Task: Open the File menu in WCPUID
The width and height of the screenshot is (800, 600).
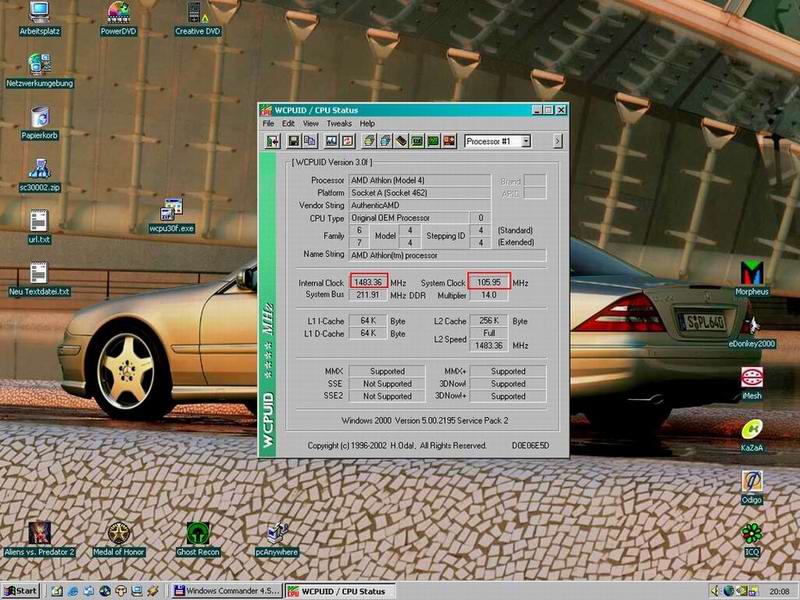Action: click(x=268, y=123)
